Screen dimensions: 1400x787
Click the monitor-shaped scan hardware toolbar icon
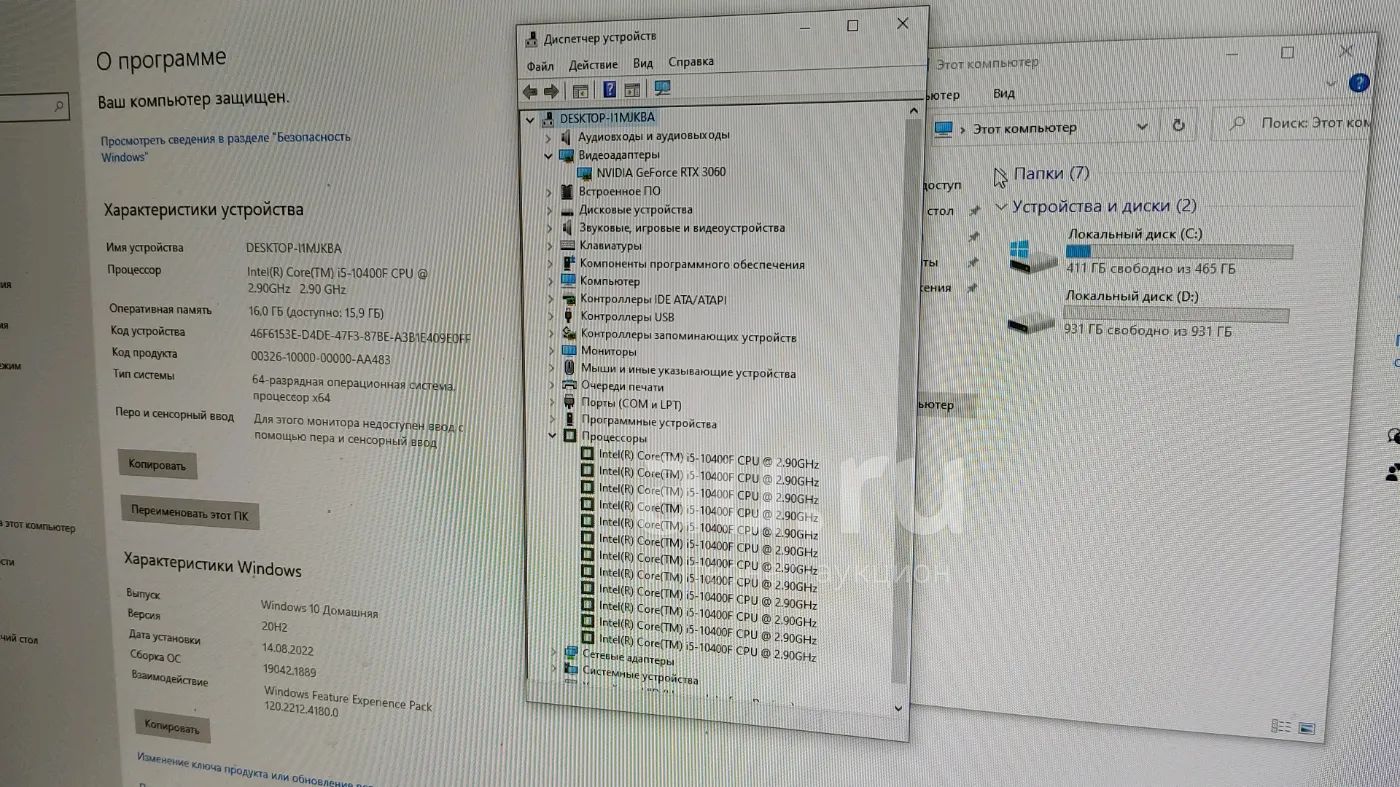point(661,89)
